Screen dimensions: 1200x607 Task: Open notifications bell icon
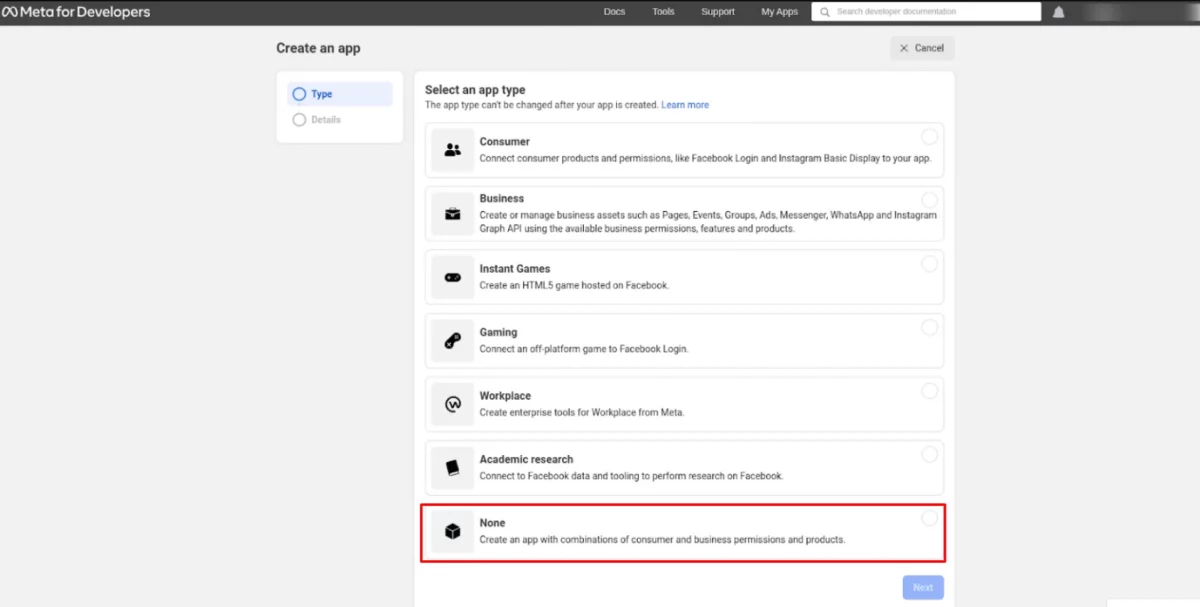[1058, 12]
